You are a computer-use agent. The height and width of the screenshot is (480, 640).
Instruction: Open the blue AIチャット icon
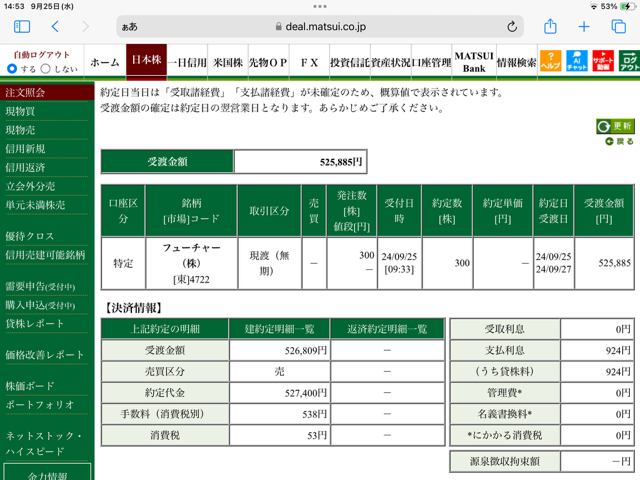[x=577, y=61]
